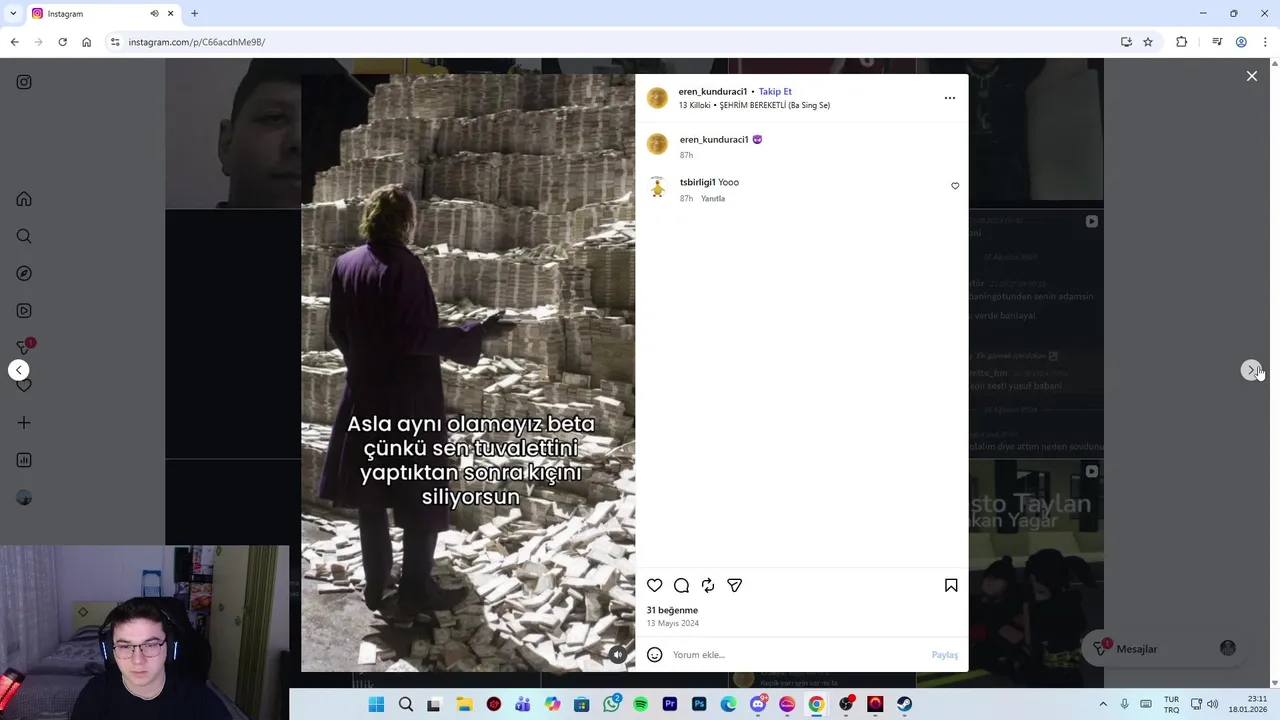Viewport: 1280px width, 720px height.
Task: Go to previous post arrow
Action: tap(18, 370)
